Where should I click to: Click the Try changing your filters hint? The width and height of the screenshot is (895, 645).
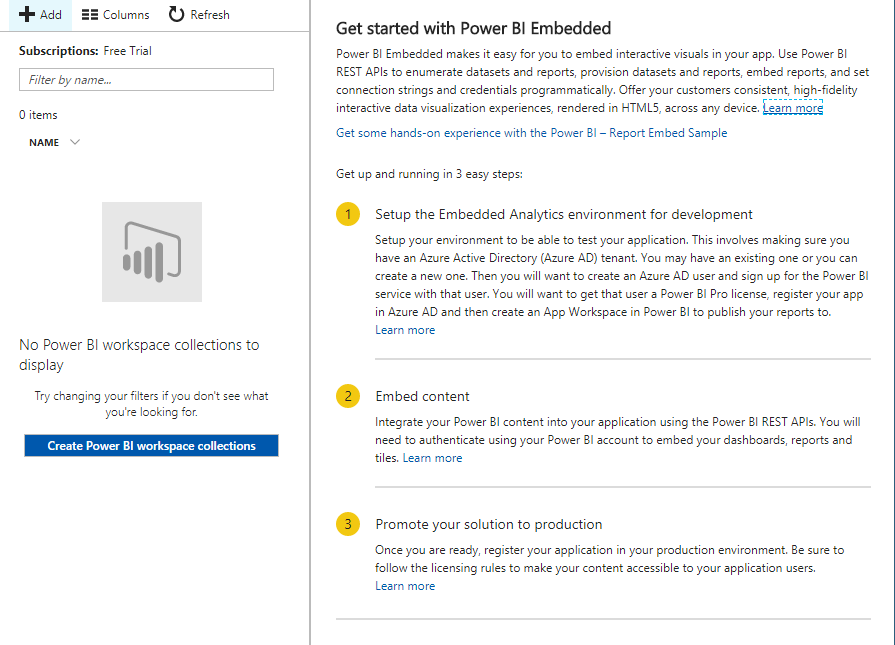tap(151, 404)
